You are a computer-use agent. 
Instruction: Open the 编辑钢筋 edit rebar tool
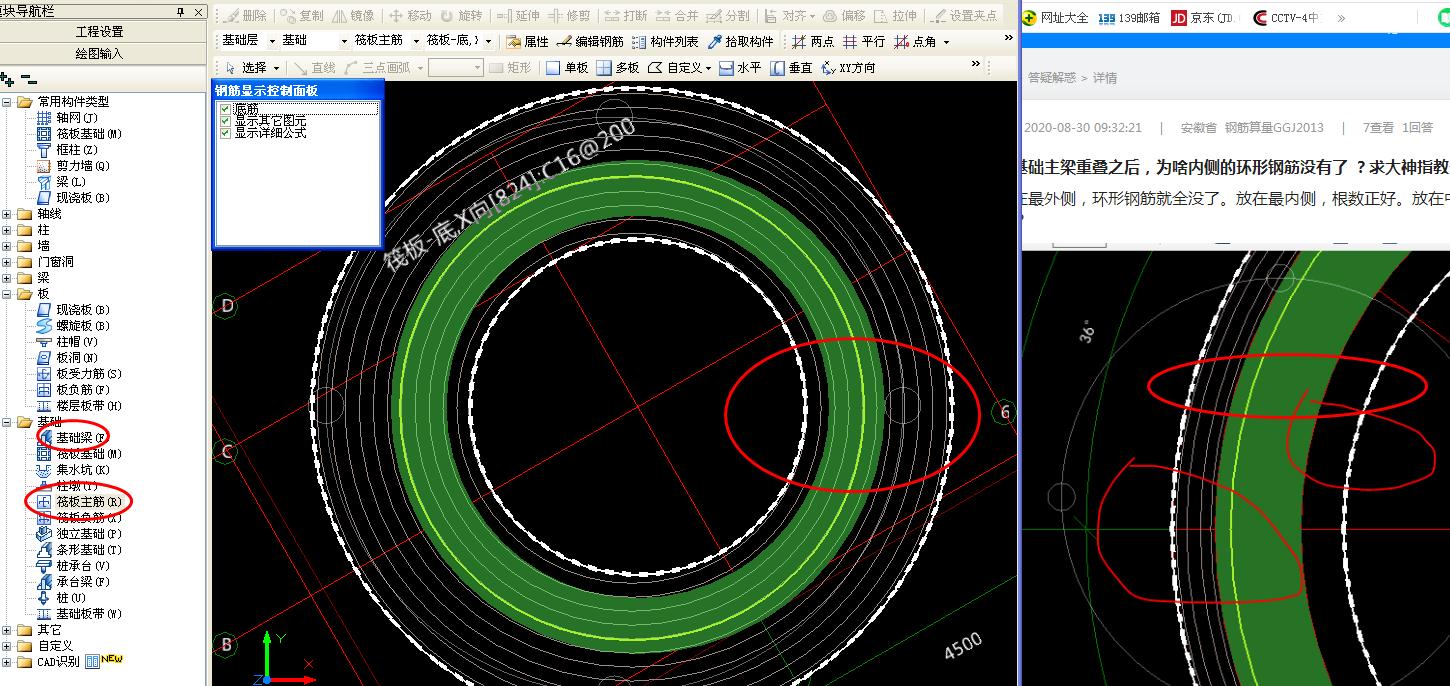[590, 41]
